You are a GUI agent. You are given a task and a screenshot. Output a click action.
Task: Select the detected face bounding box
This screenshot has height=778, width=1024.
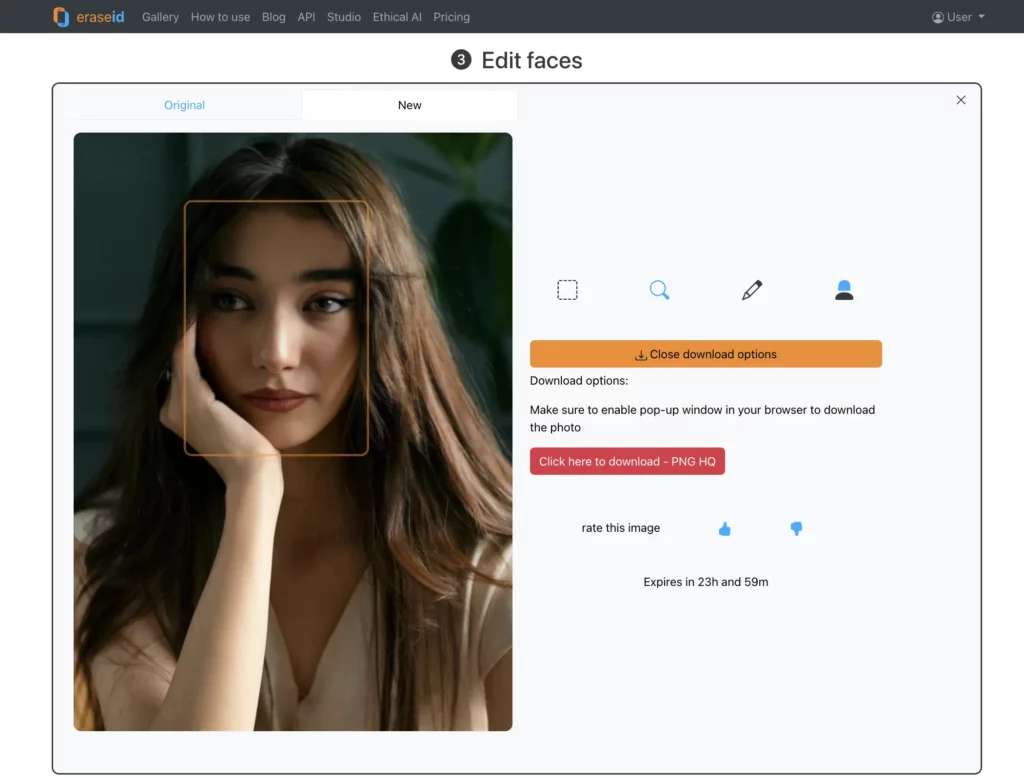(x=277, y=328)
